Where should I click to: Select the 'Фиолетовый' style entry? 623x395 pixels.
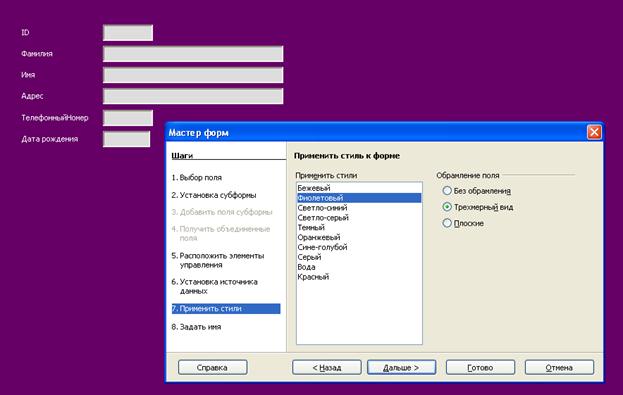coord(359,198)
